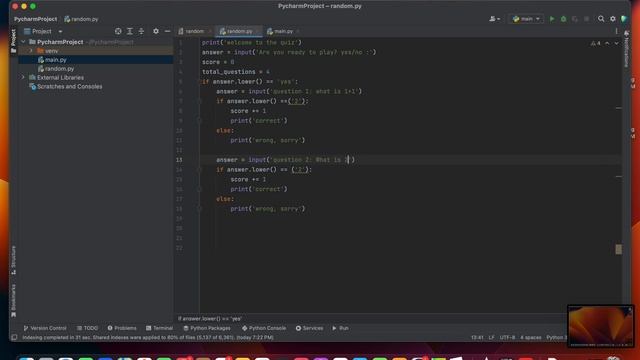Click random.py breadcrumb in navigation bar
Screen dimensions: 640x360
tap(81, 19)
